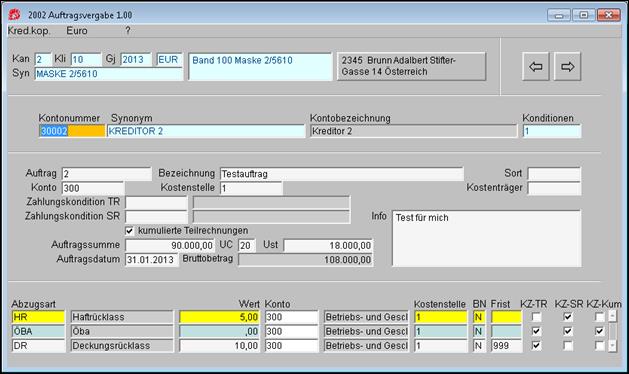
Task: Uncheck KZ-TR in the DR row
Action: tap(536, 346)
